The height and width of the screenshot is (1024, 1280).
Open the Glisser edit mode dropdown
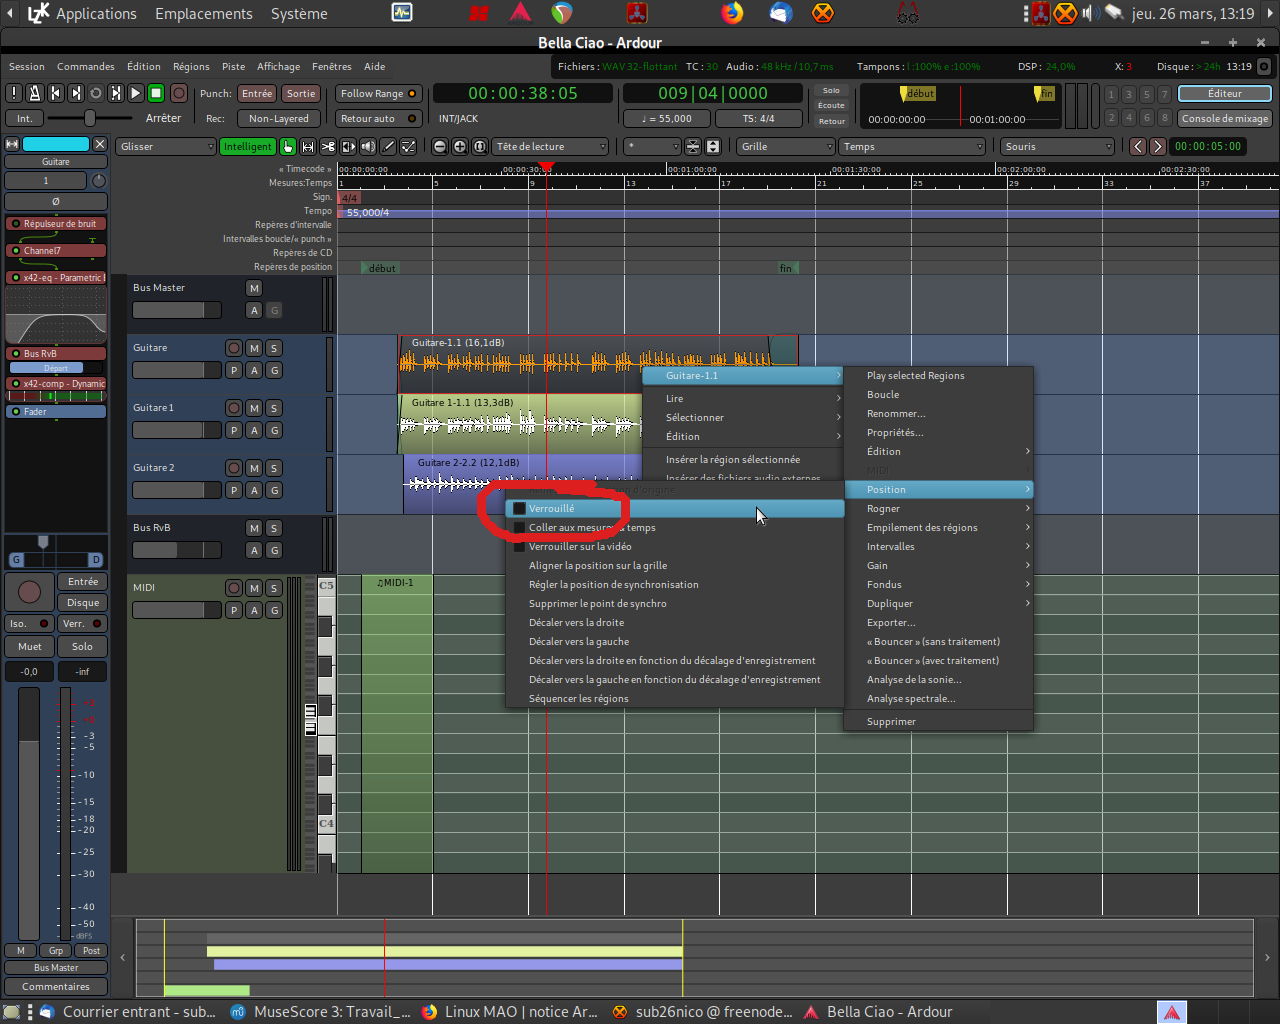165,146
